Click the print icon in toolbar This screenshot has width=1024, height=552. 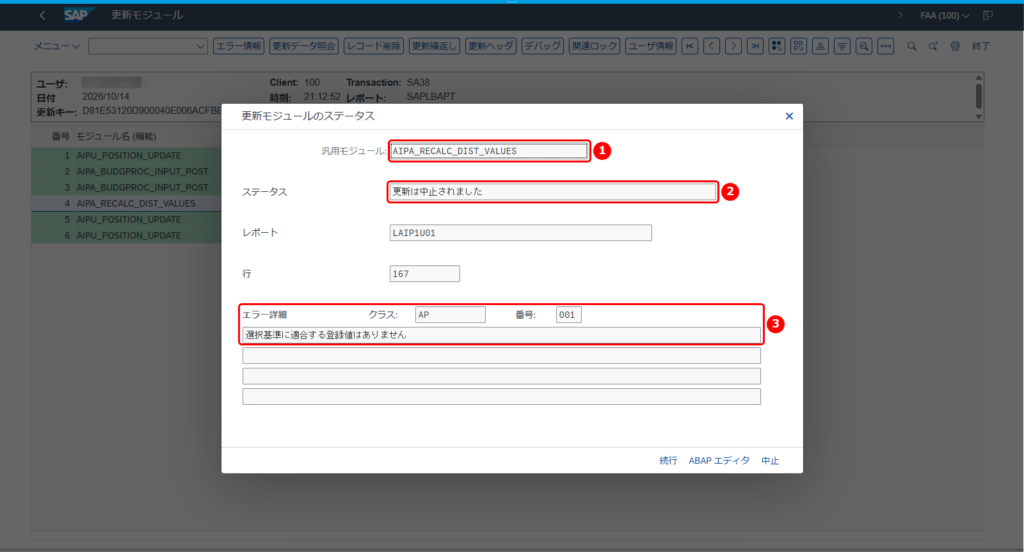955,46
